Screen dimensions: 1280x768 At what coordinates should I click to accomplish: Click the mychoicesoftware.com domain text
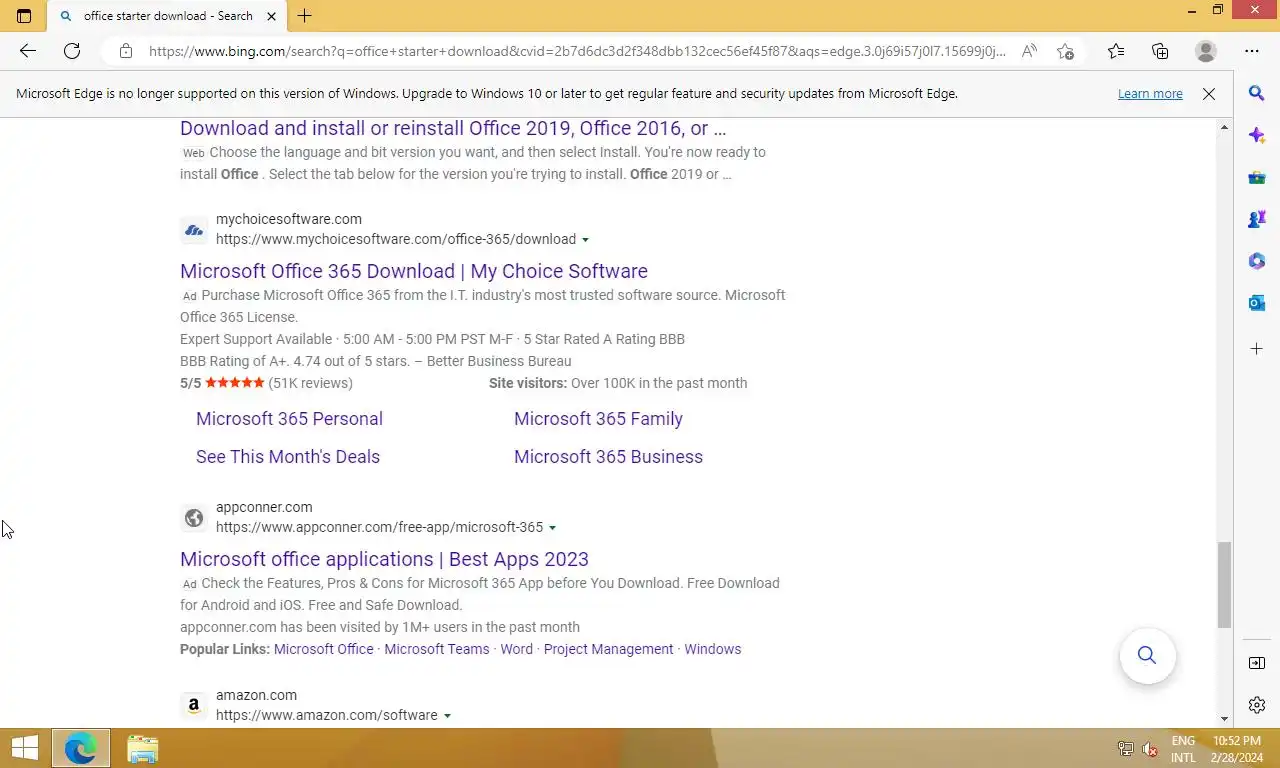(289, 219)
